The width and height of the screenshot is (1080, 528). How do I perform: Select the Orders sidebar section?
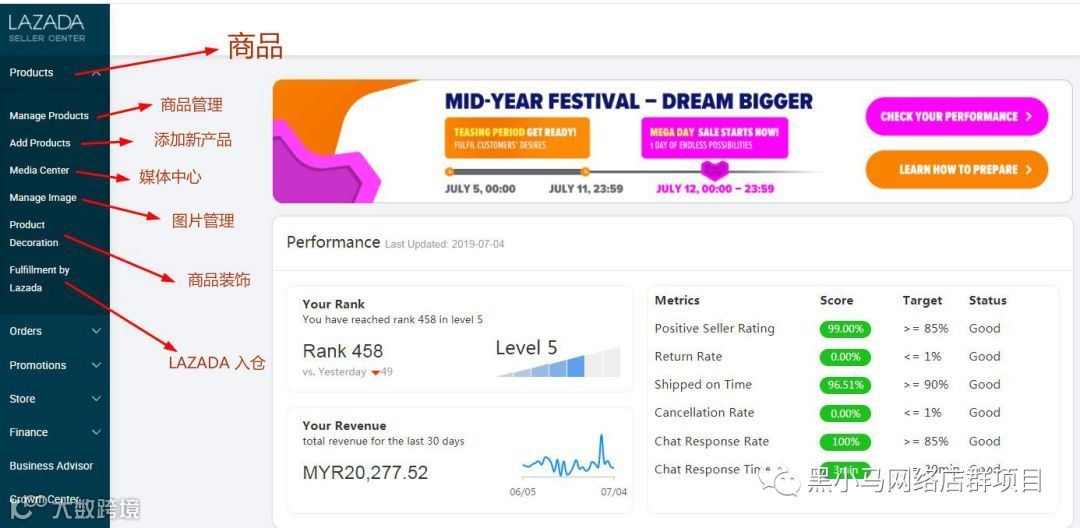click(x=25, y=331)
